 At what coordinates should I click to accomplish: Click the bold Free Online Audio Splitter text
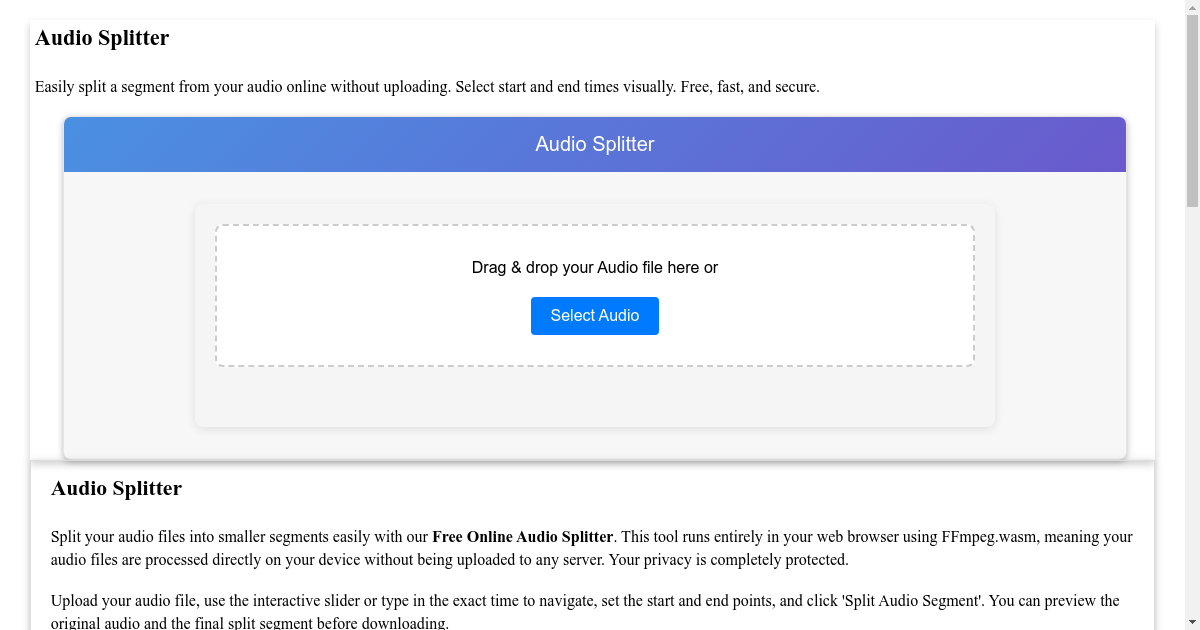point(523,536)
